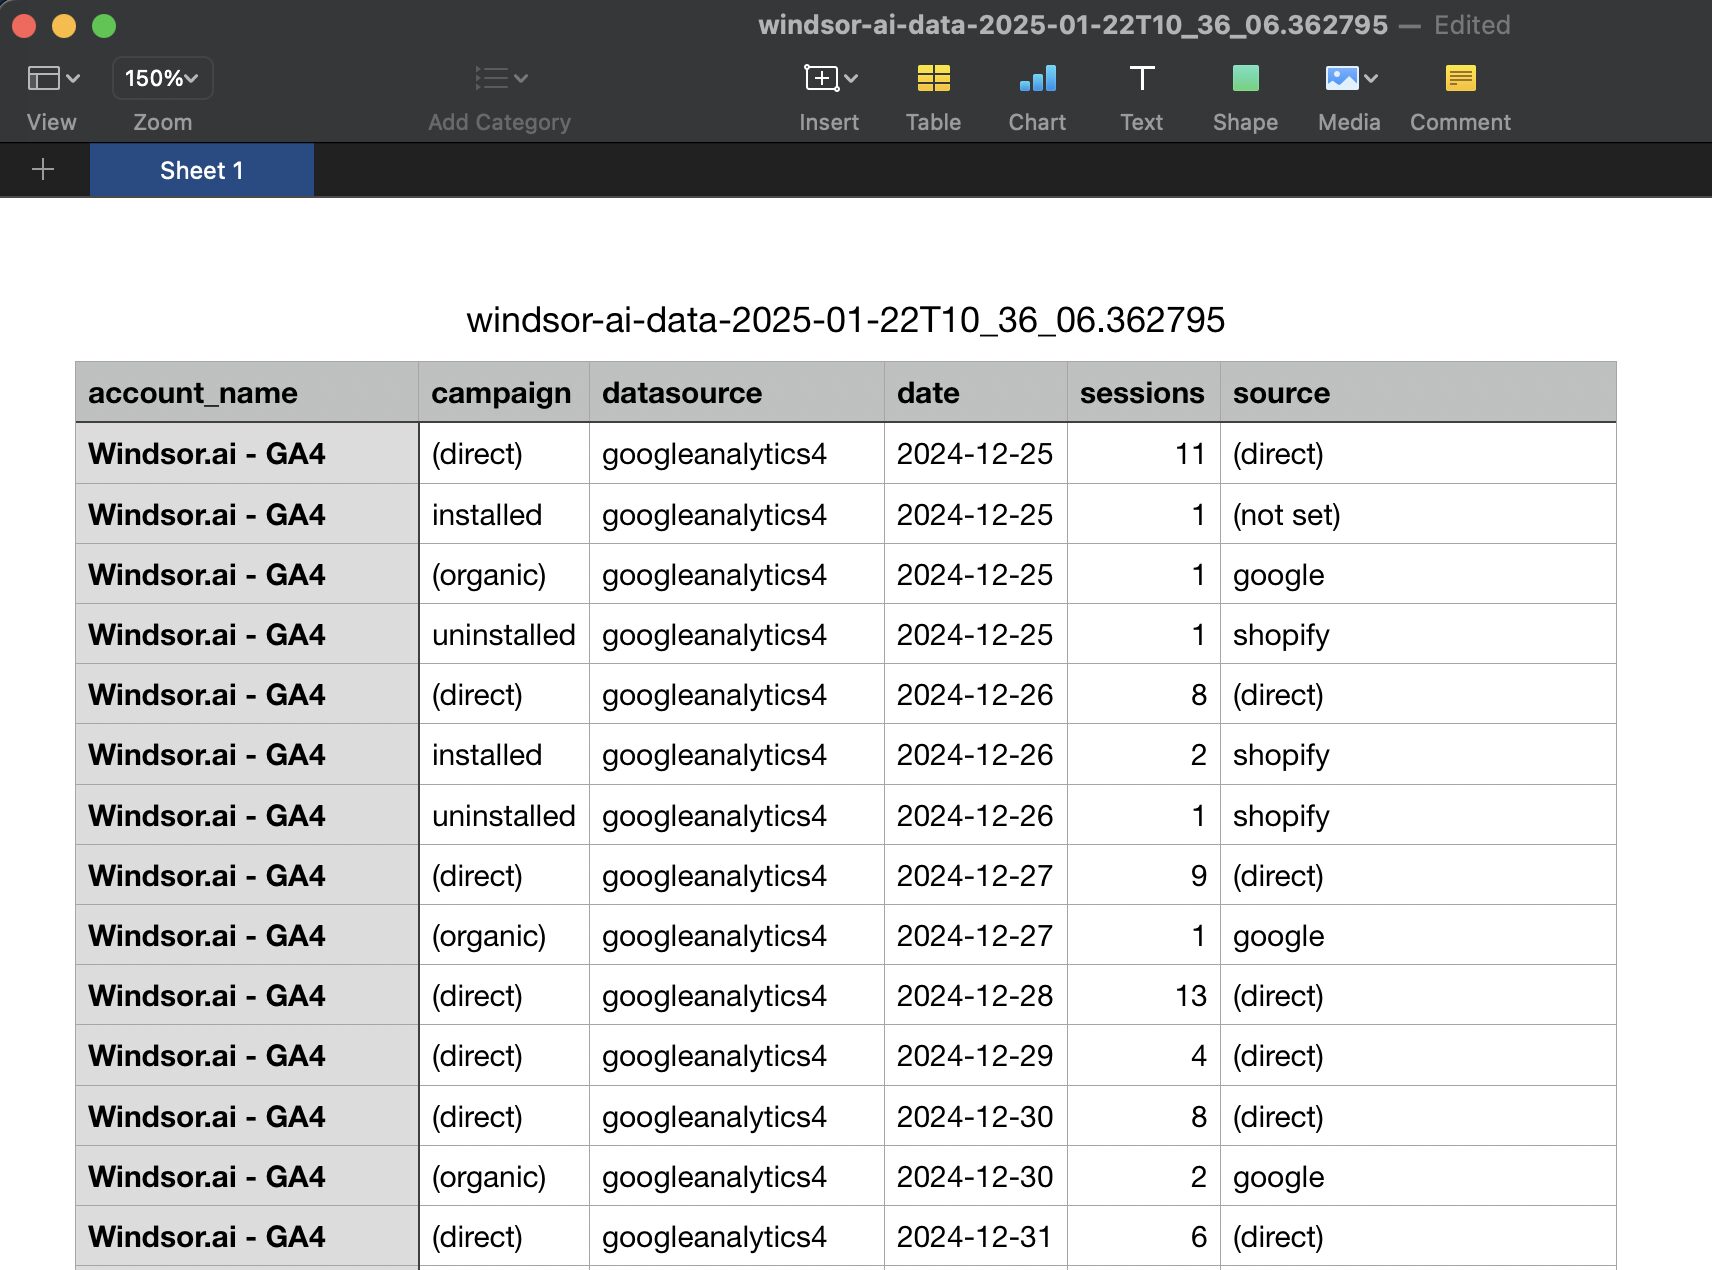
Task: Select the sessions cell showing 11
Action: point(1144,454)
